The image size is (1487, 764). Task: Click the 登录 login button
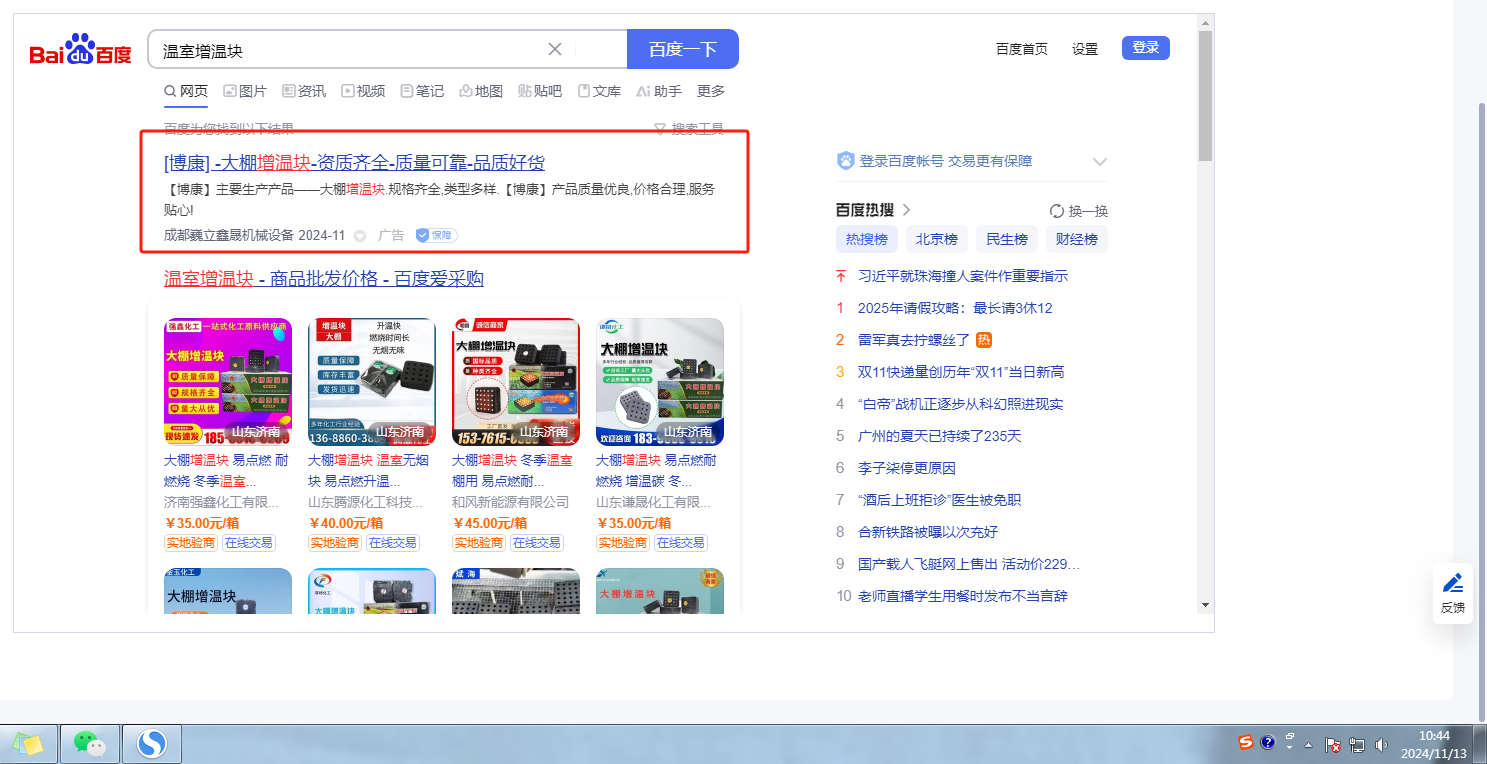[1145, 48]
